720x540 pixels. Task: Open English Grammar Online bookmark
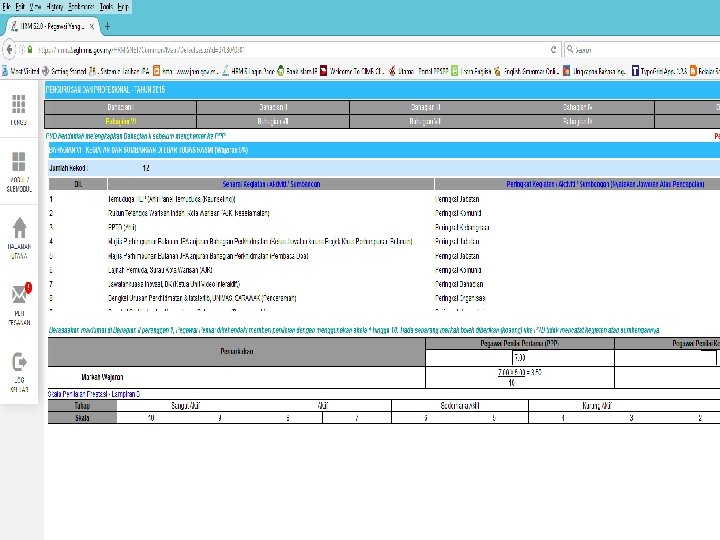[526, 71]
